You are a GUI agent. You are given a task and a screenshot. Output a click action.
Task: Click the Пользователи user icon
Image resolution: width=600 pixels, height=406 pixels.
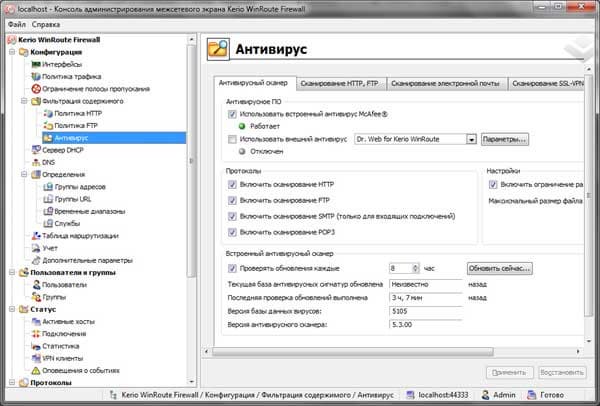pos(36,285)
